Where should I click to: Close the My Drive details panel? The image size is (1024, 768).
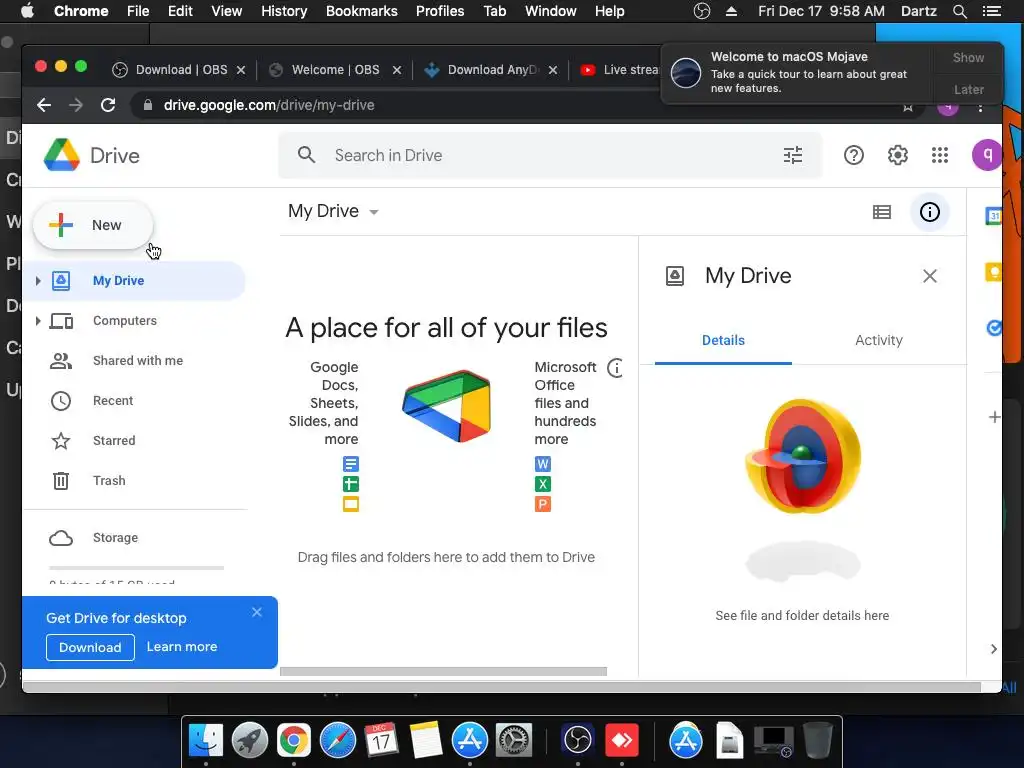[x=929, y=276]
